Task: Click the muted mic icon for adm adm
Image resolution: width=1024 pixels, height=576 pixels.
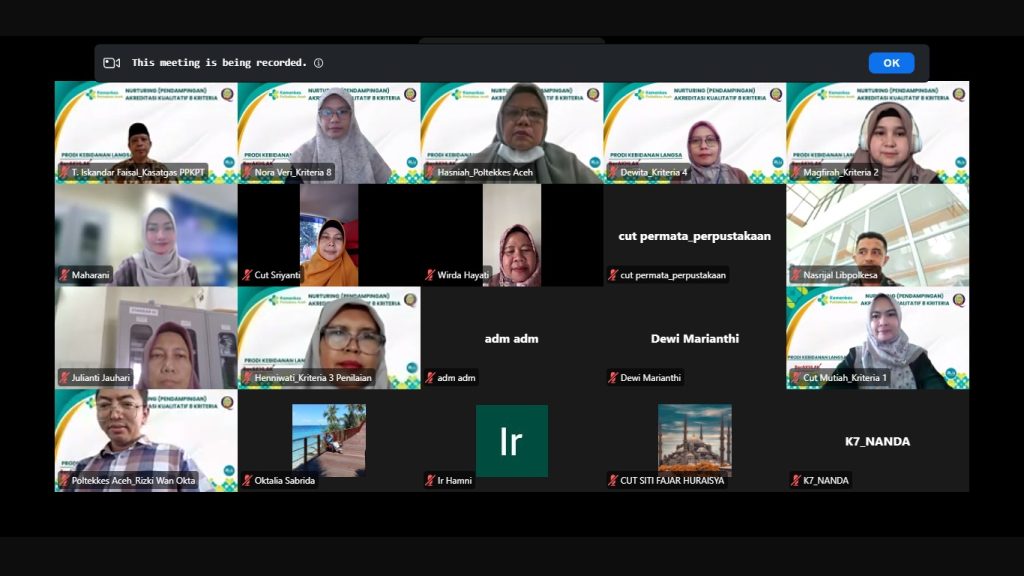Action: pyautogui.click(x=430, y=377)
